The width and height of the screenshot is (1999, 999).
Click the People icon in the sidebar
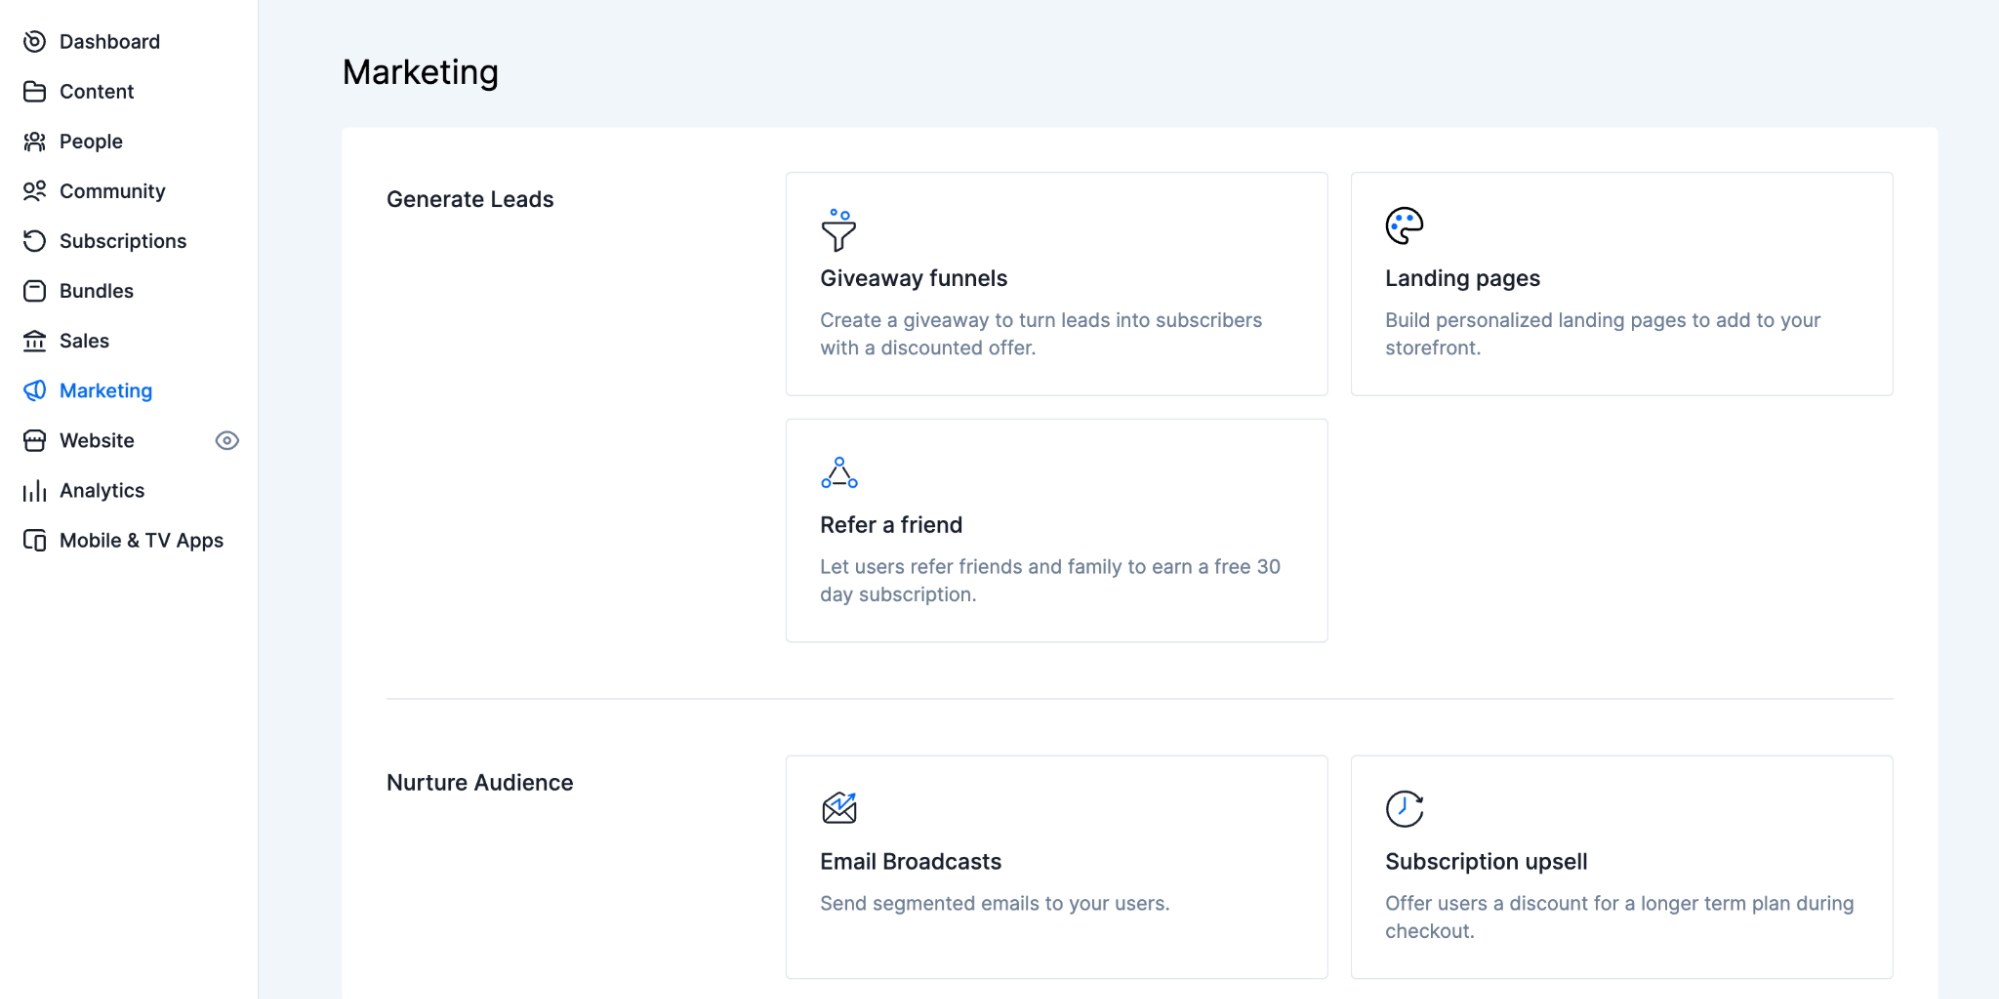pyautogui.click(x=34, y=141)
